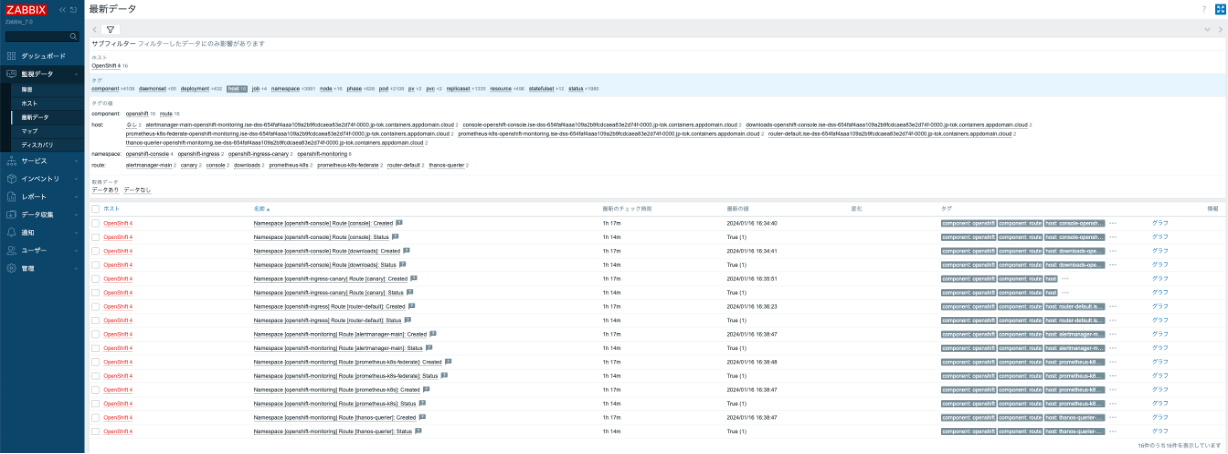Screen dimensions: 1228x454
Task: Expand the サービス menu section
Action: pos(42,160)
